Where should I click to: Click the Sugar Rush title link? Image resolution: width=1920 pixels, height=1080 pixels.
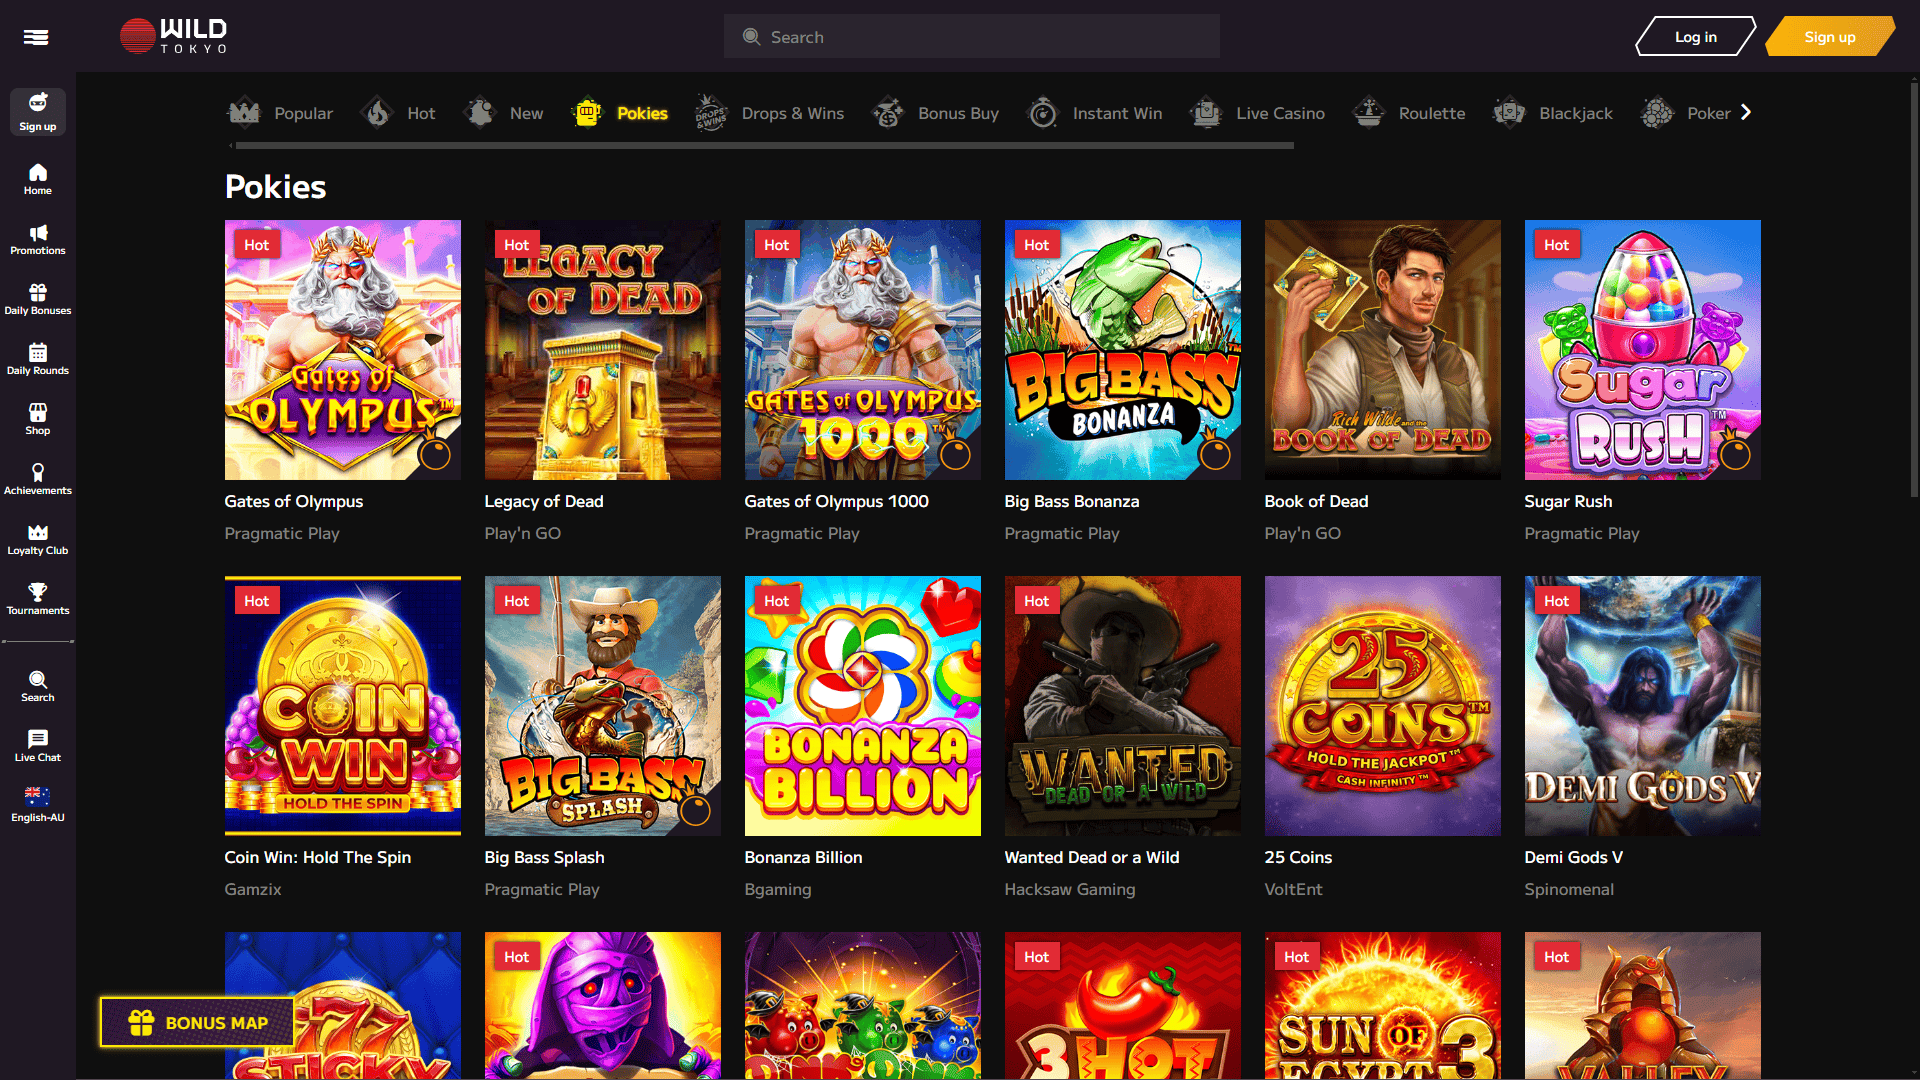[1568, 501]
